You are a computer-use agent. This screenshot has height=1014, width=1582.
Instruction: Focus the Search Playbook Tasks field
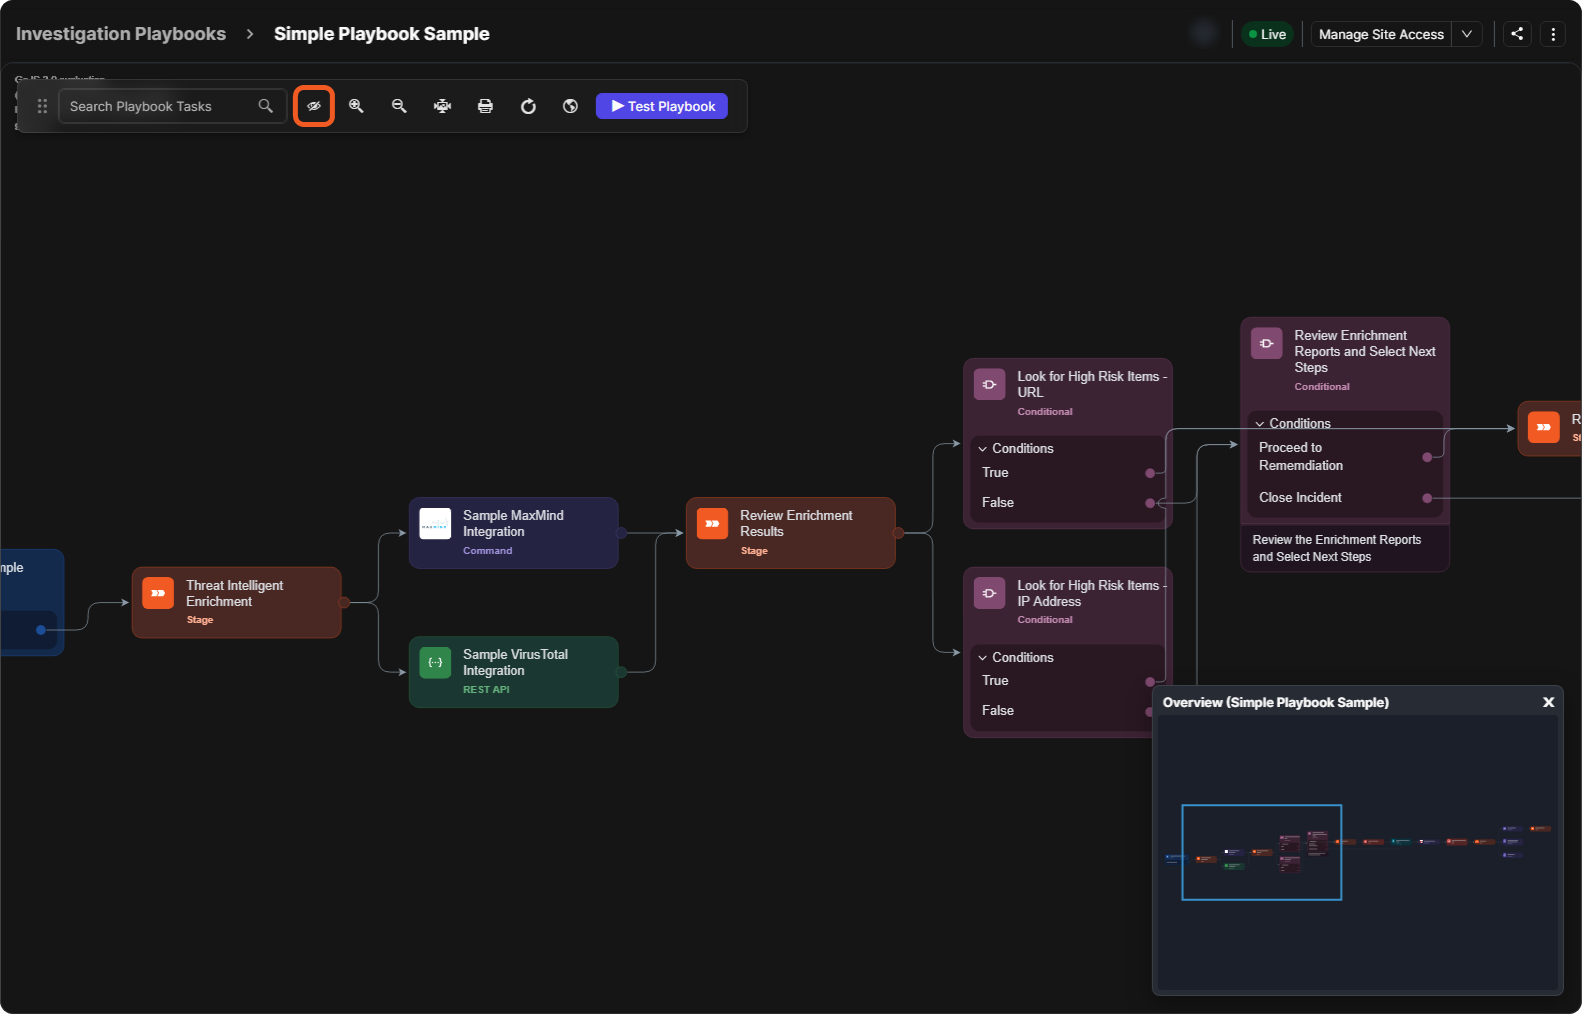172,106
